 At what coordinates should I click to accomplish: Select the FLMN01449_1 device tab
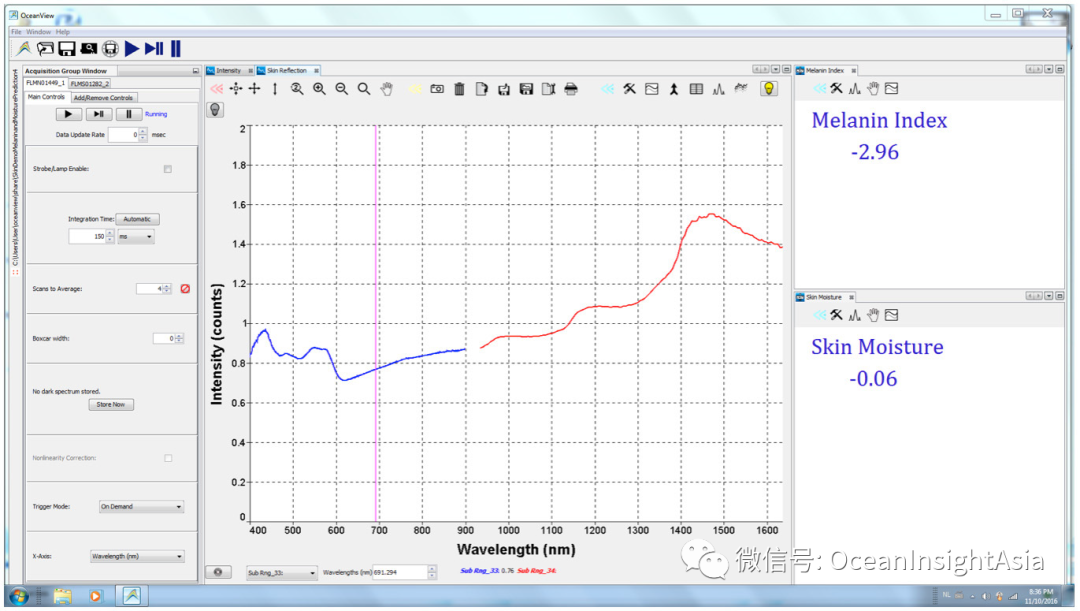click(x=45, y=83)
